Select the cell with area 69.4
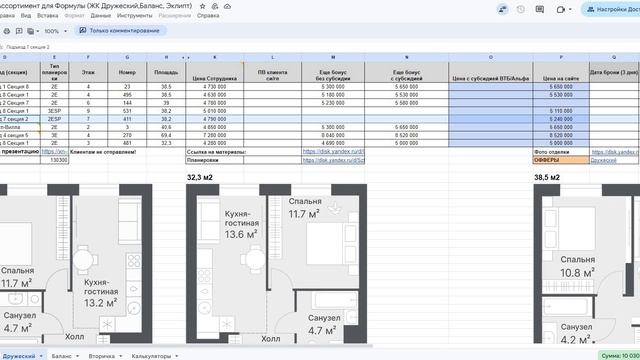The height and width of the screenshot is (360, 640). pyautogui.click(x=166, y=135)
